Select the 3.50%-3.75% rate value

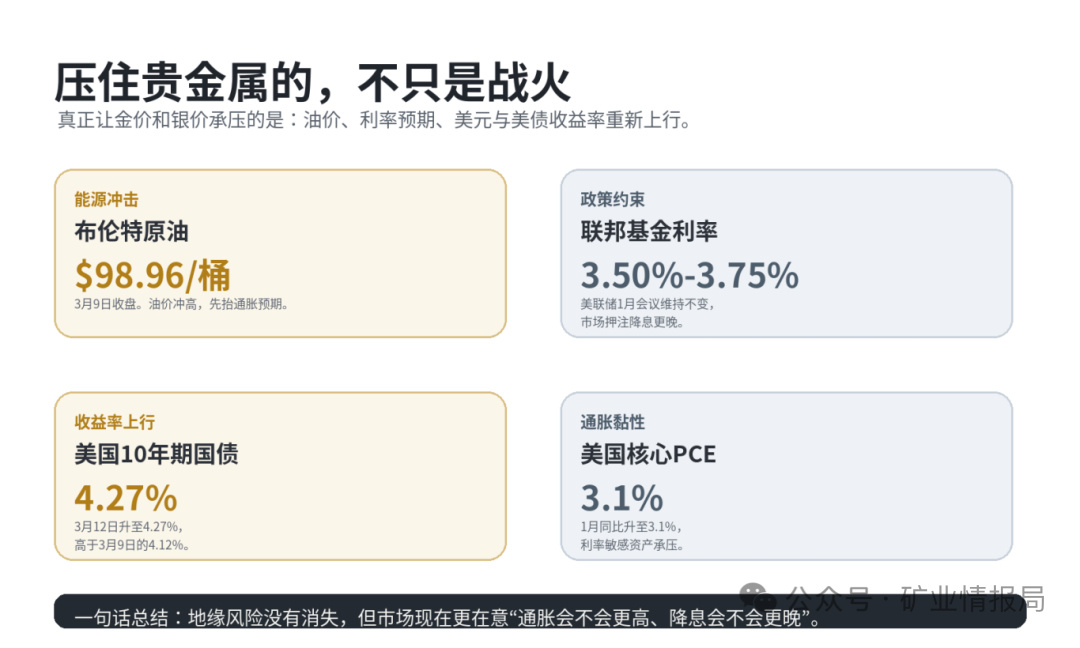point(689,275)
